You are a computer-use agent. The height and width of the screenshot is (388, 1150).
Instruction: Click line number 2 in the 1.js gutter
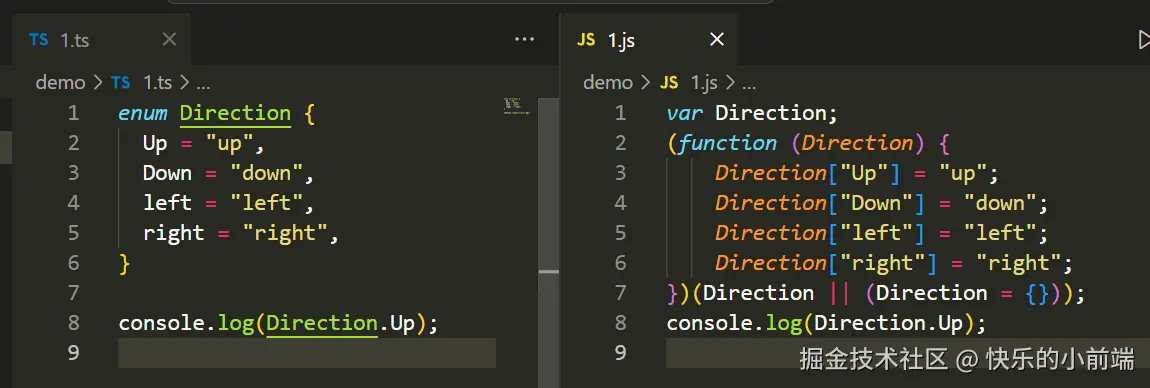(x=620, y=143)
